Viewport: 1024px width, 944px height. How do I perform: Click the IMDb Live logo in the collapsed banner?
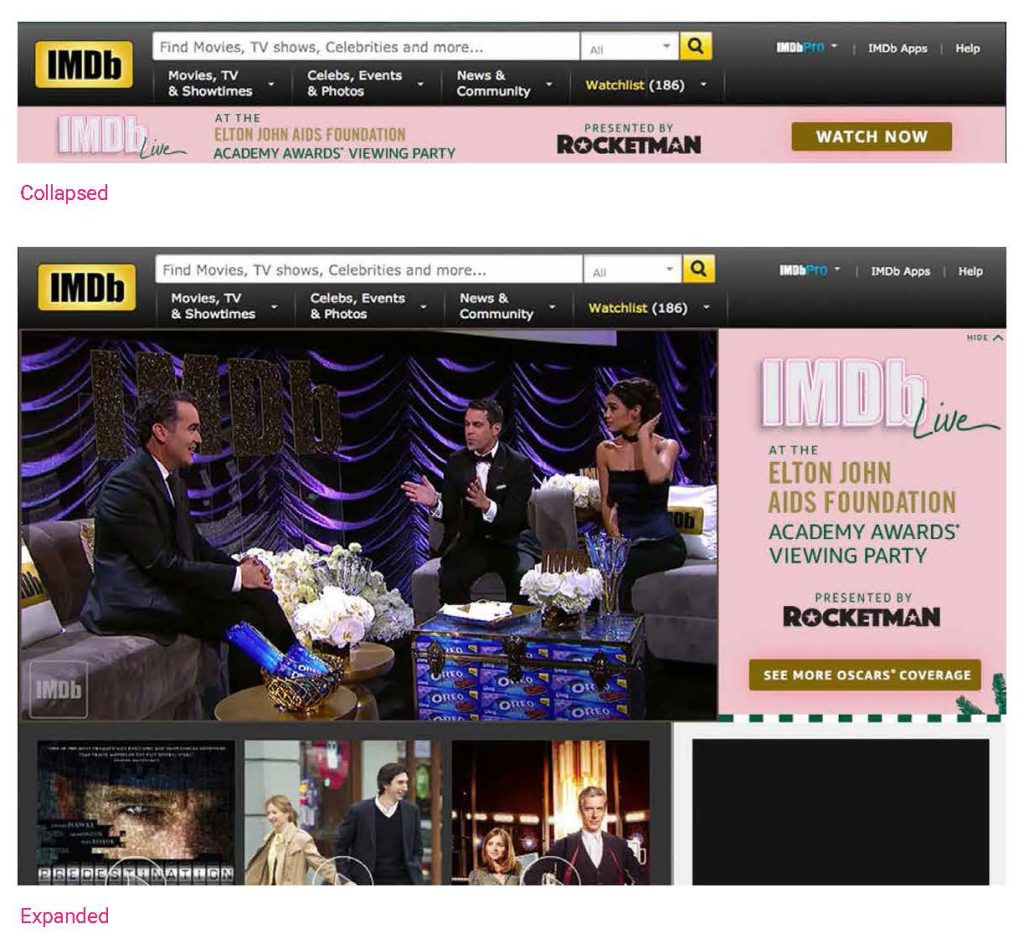point(121,136)
